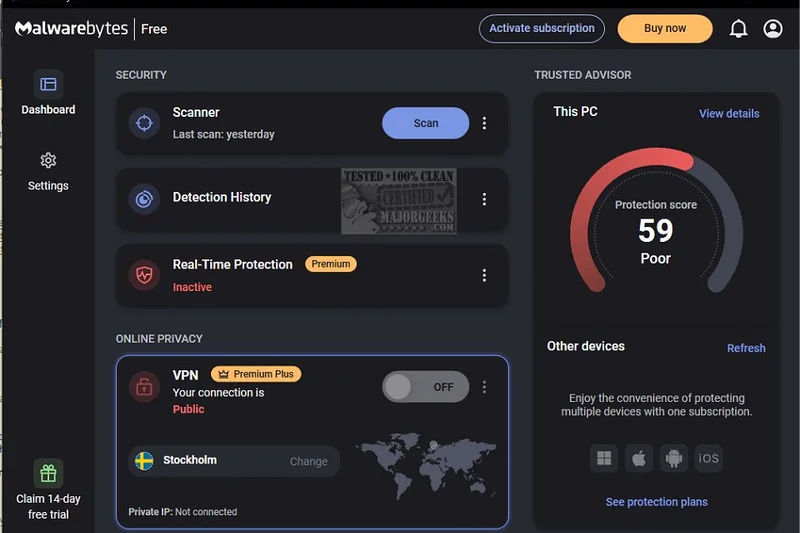This screenshot has width=800, height=533.
Task: Go to Dashboard label in sidebar
Action: (48, 110)
